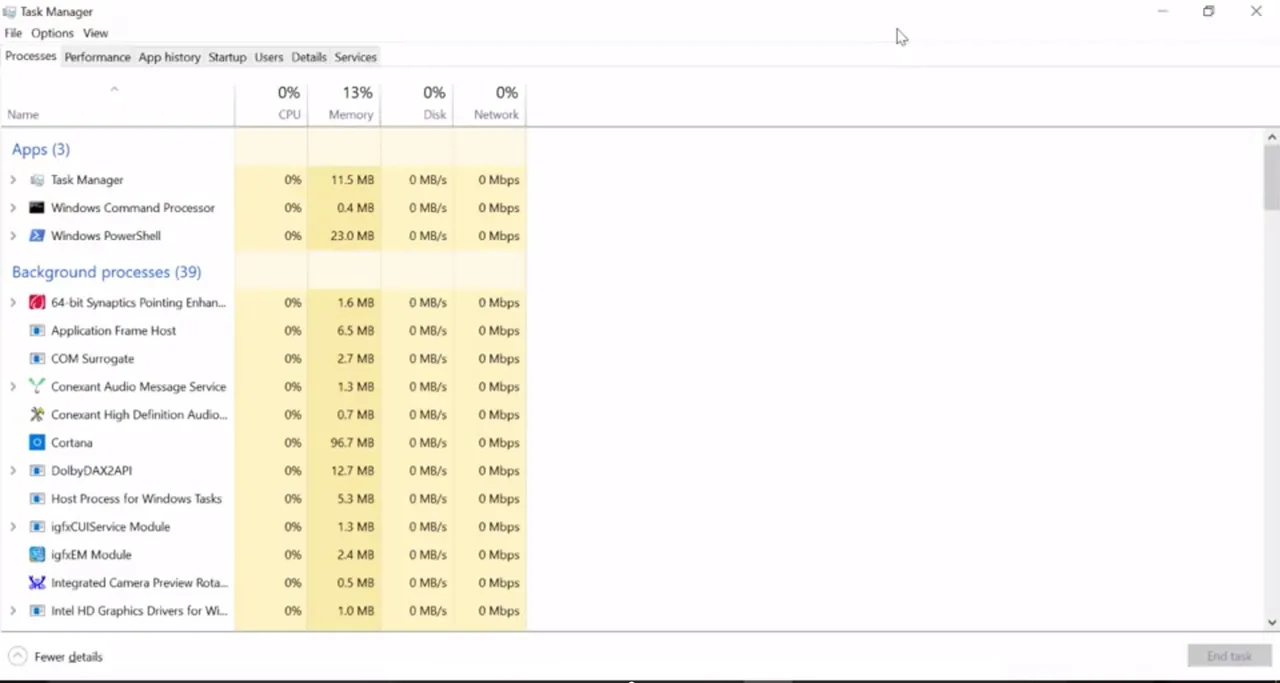Click the End task button

click(x=1229, y=656)
